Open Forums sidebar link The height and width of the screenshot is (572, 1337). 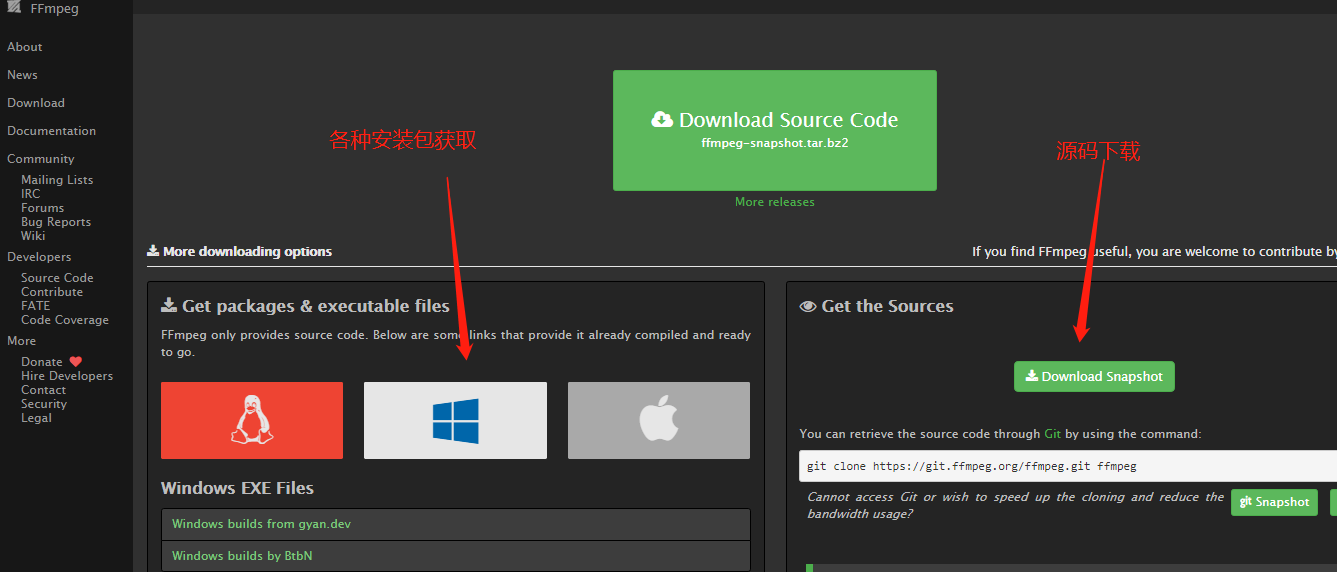(42, 208)
